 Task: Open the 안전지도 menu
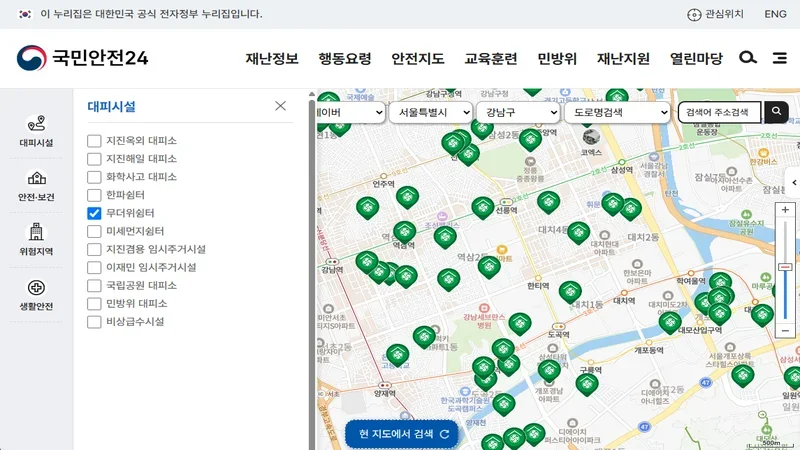418,59
